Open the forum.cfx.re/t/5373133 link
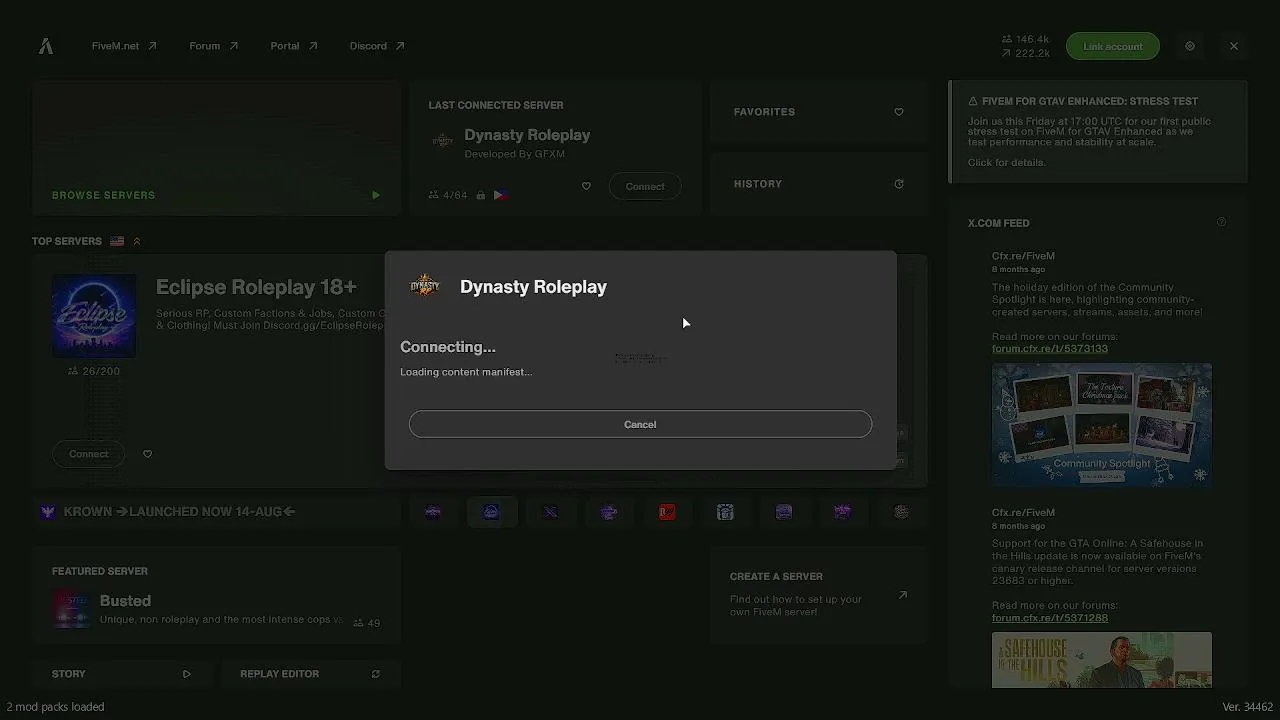Viewport: 1280px width, 720px height. pyautogui.click(x=1050, y=349)
